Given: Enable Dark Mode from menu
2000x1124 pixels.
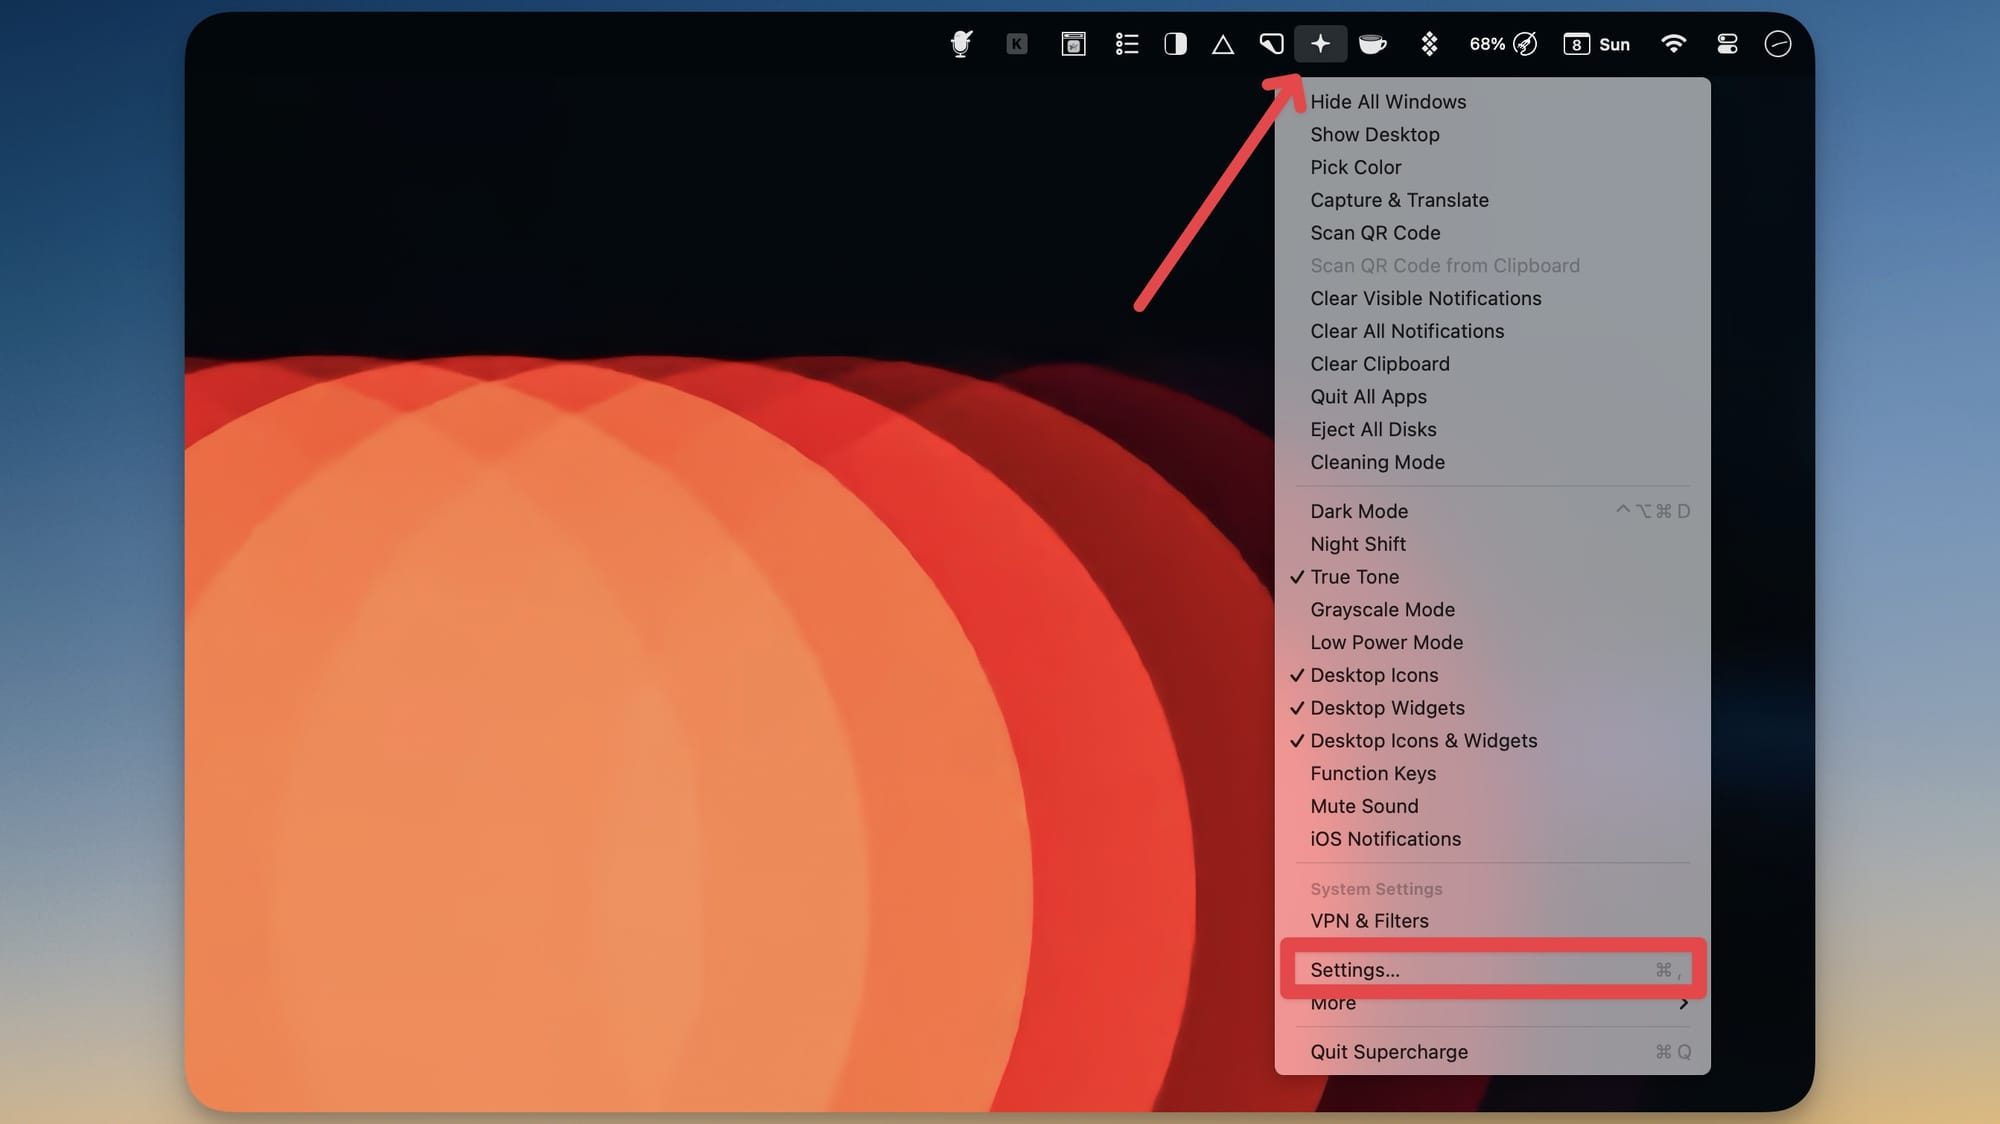Looking at the screenshot, I should pyautogui.click(x=1492, y=511).
